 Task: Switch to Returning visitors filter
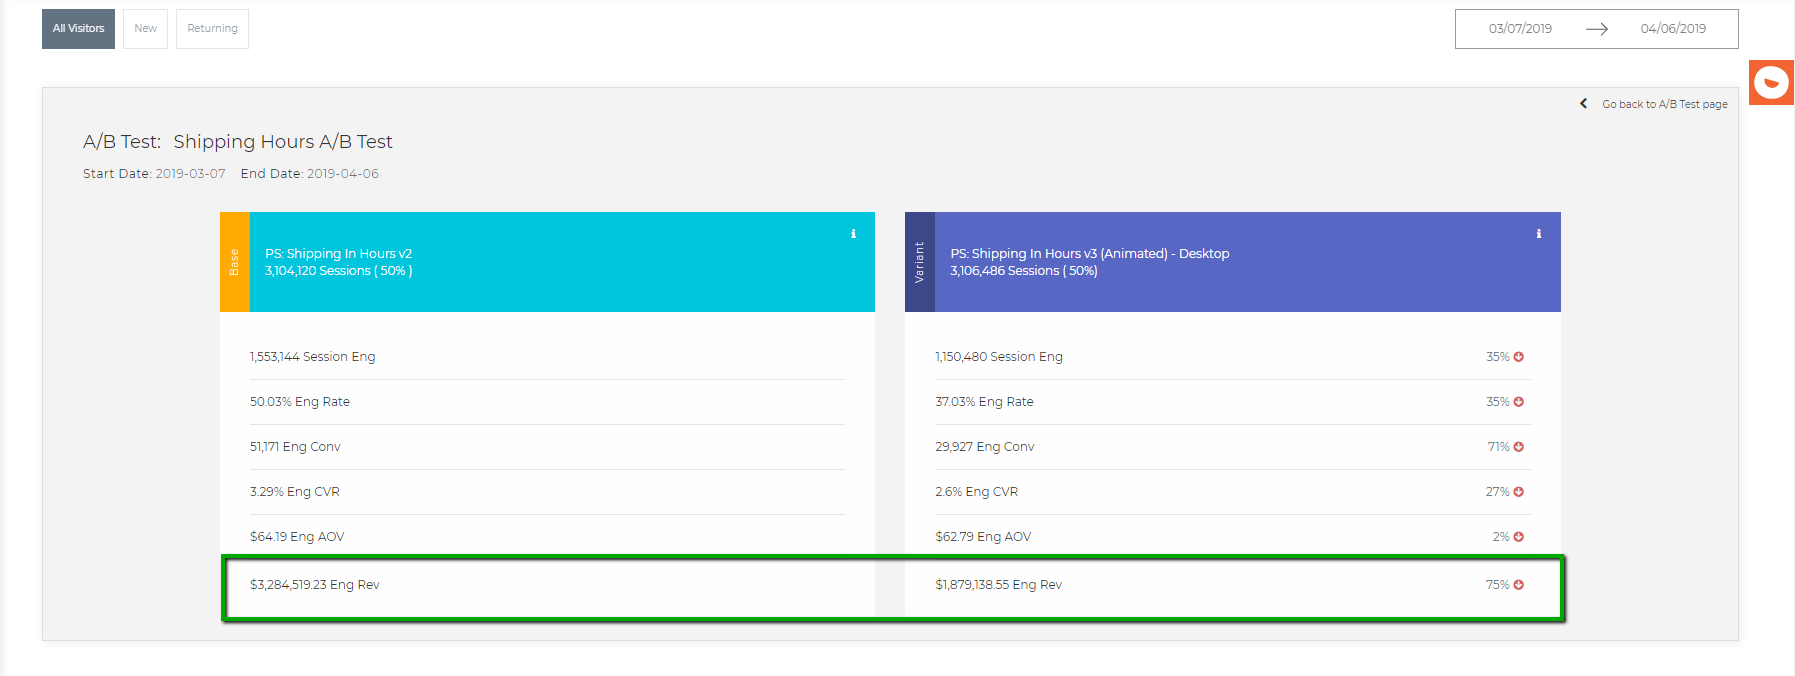coord(212,29)
